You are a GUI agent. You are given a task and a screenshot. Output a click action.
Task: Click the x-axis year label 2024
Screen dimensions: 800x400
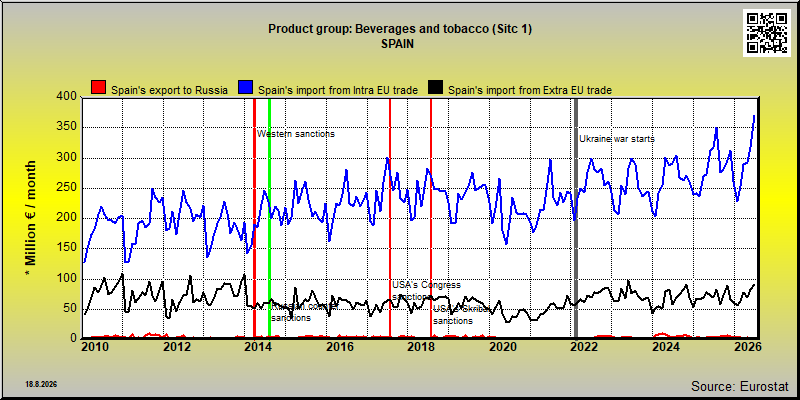click(x=666, y=347)
